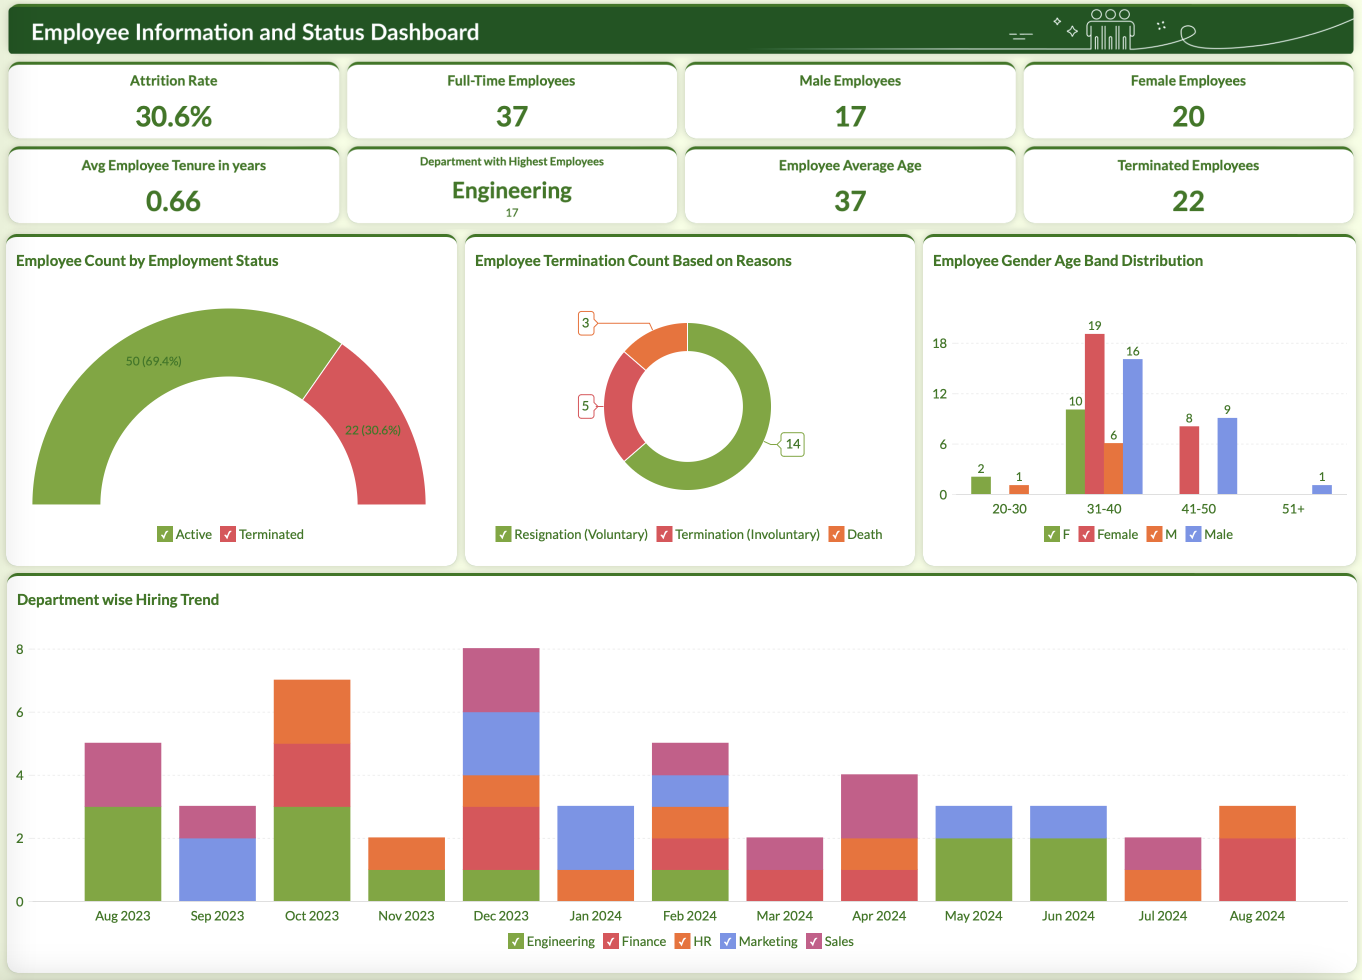This screenshot has height=980, width=1362.
Task: Toggle Termination (Involuntary) legend checkbox
Action: tap(664, 534)
